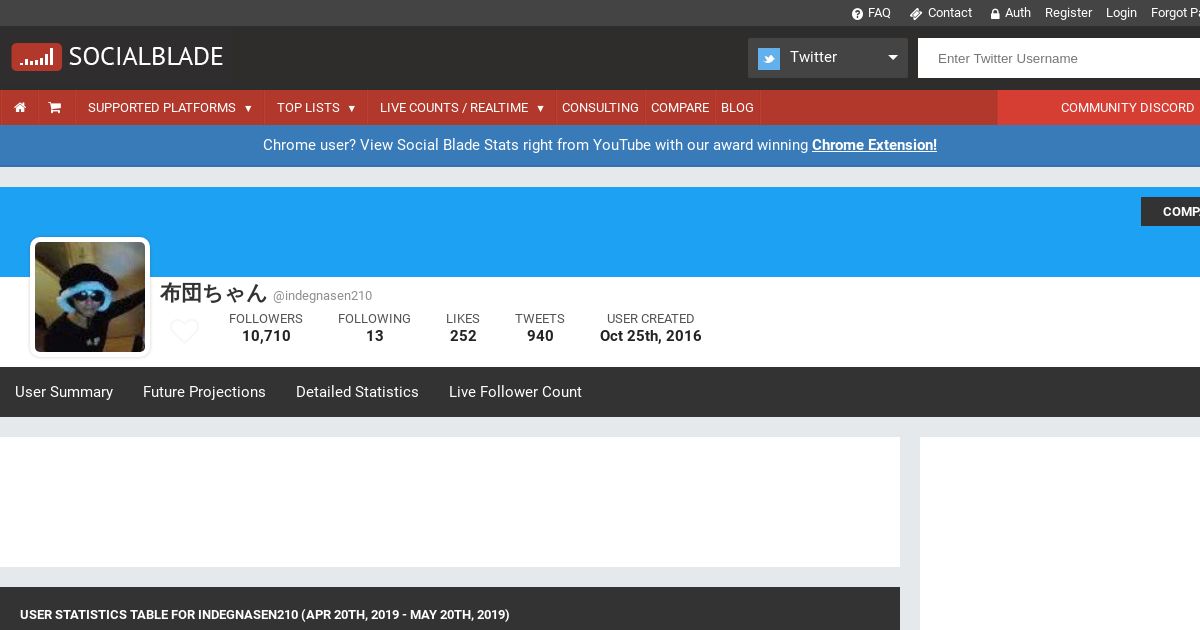1200x630 pixels.
Task: Expand the Live Counts / Realtime menu
Action: pos(462,107)
